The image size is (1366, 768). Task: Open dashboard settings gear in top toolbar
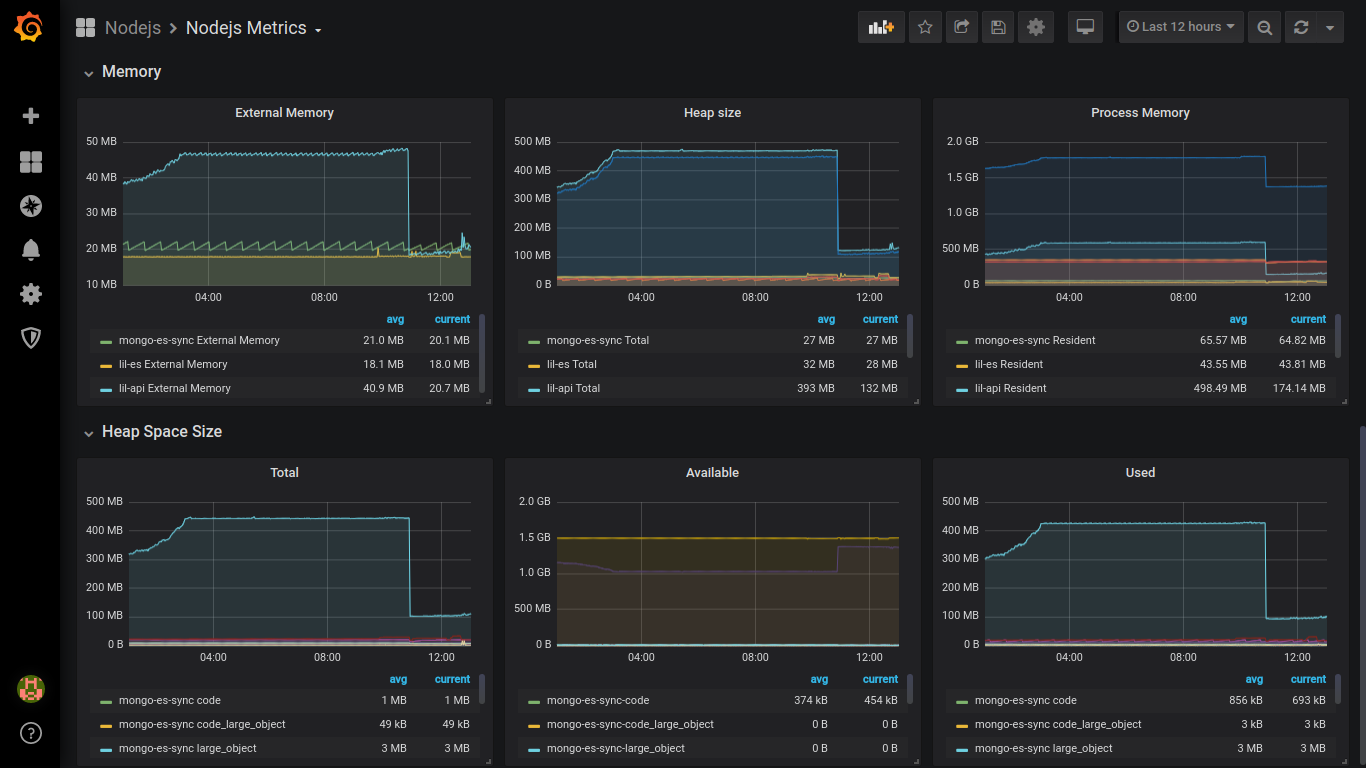pyautogui.click(x=1036, y=27)
